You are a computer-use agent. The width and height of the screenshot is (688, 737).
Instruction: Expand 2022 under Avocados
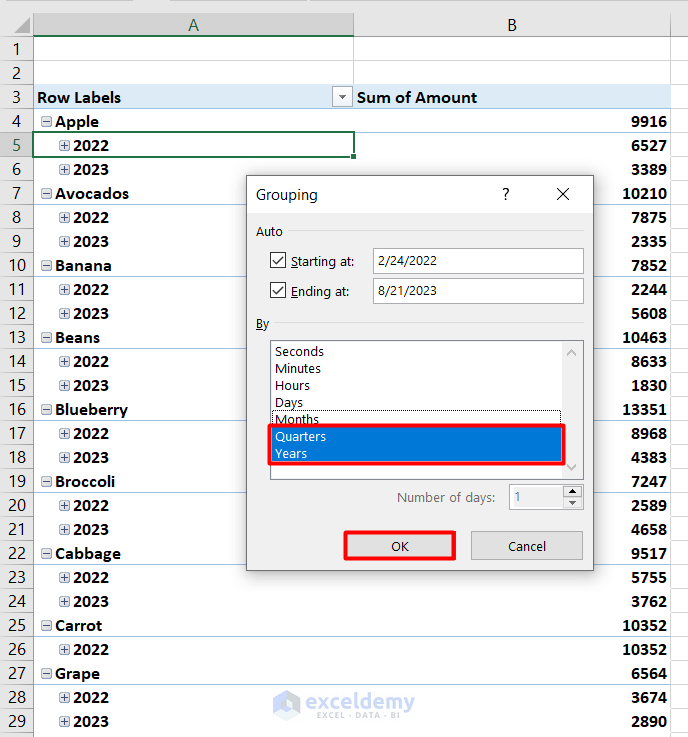(64, 218)
